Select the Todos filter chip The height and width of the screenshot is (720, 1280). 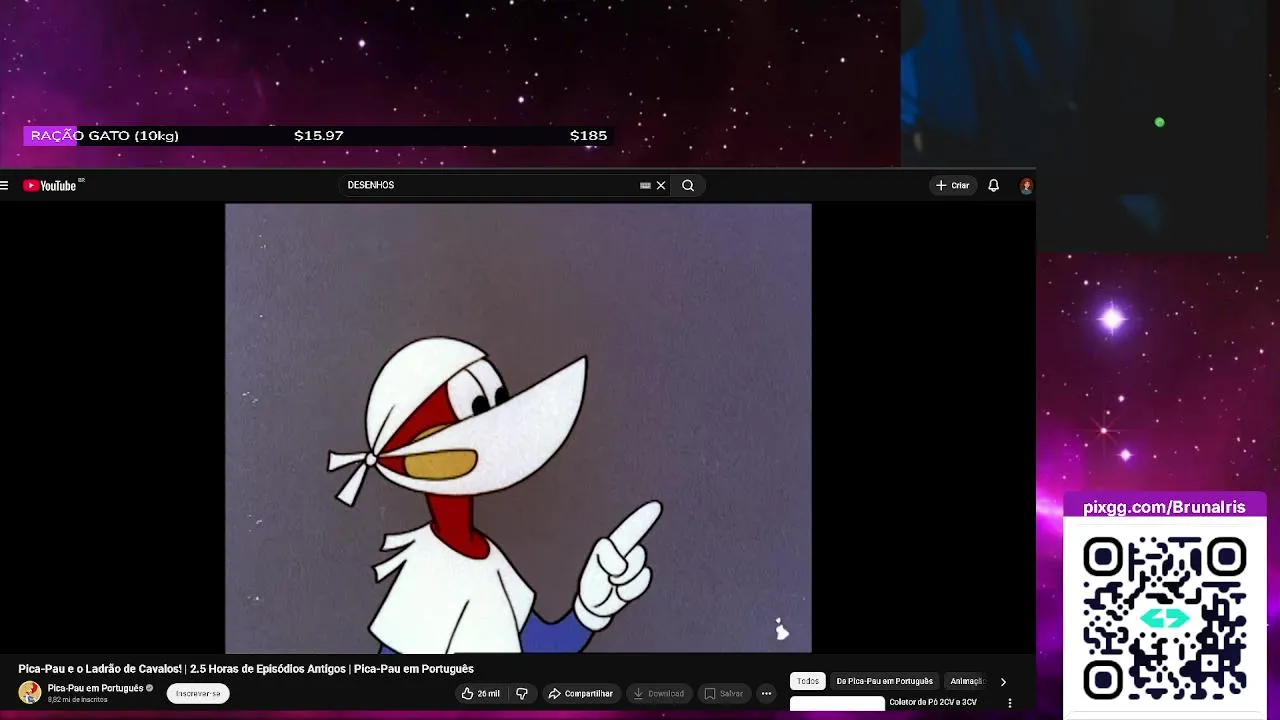tap(808, 681)
